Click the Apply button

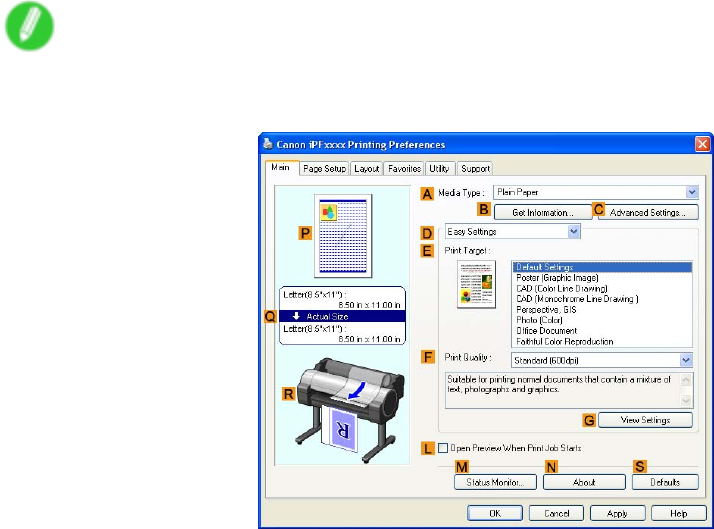coord(617,513)
